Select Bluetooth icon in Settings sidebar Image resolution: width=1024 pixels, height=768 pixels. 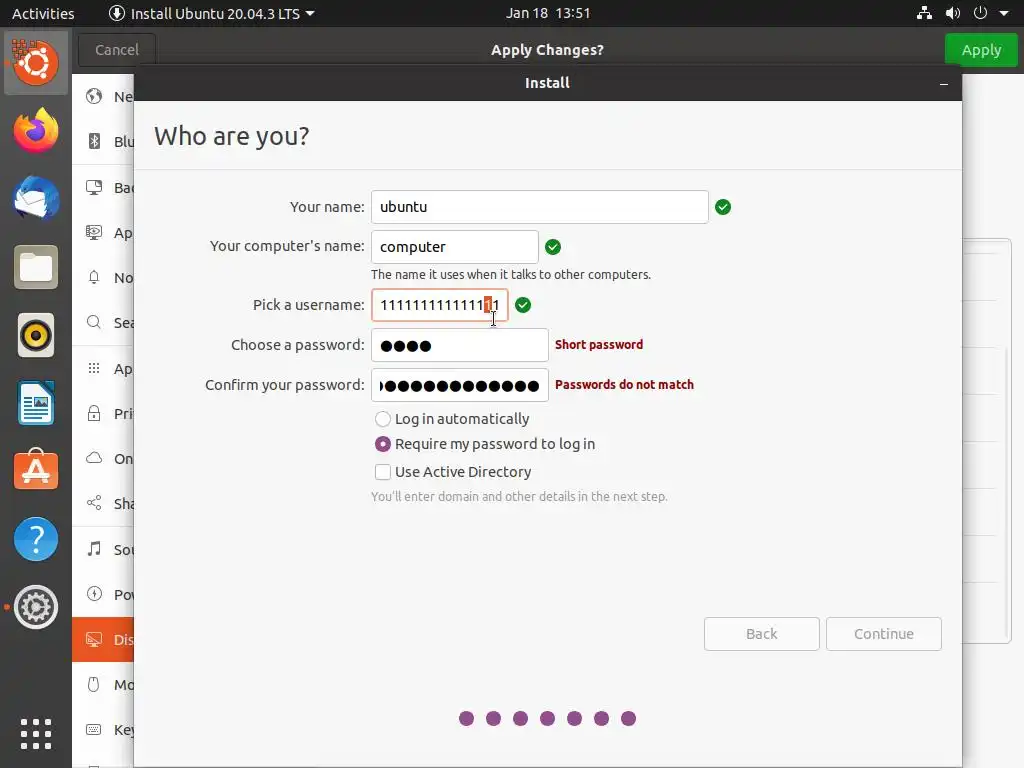(x=94, y=141)
